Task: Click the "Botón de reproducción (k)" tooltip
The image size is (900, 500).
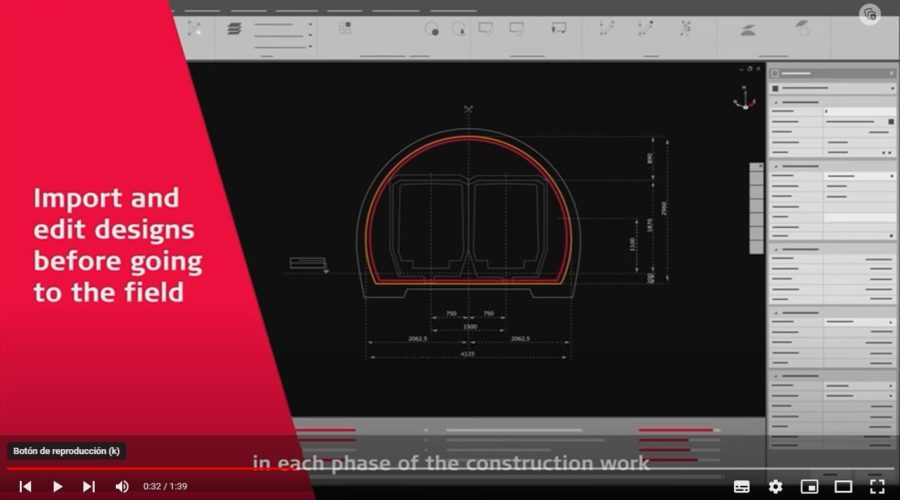Action: pos(67,451)
